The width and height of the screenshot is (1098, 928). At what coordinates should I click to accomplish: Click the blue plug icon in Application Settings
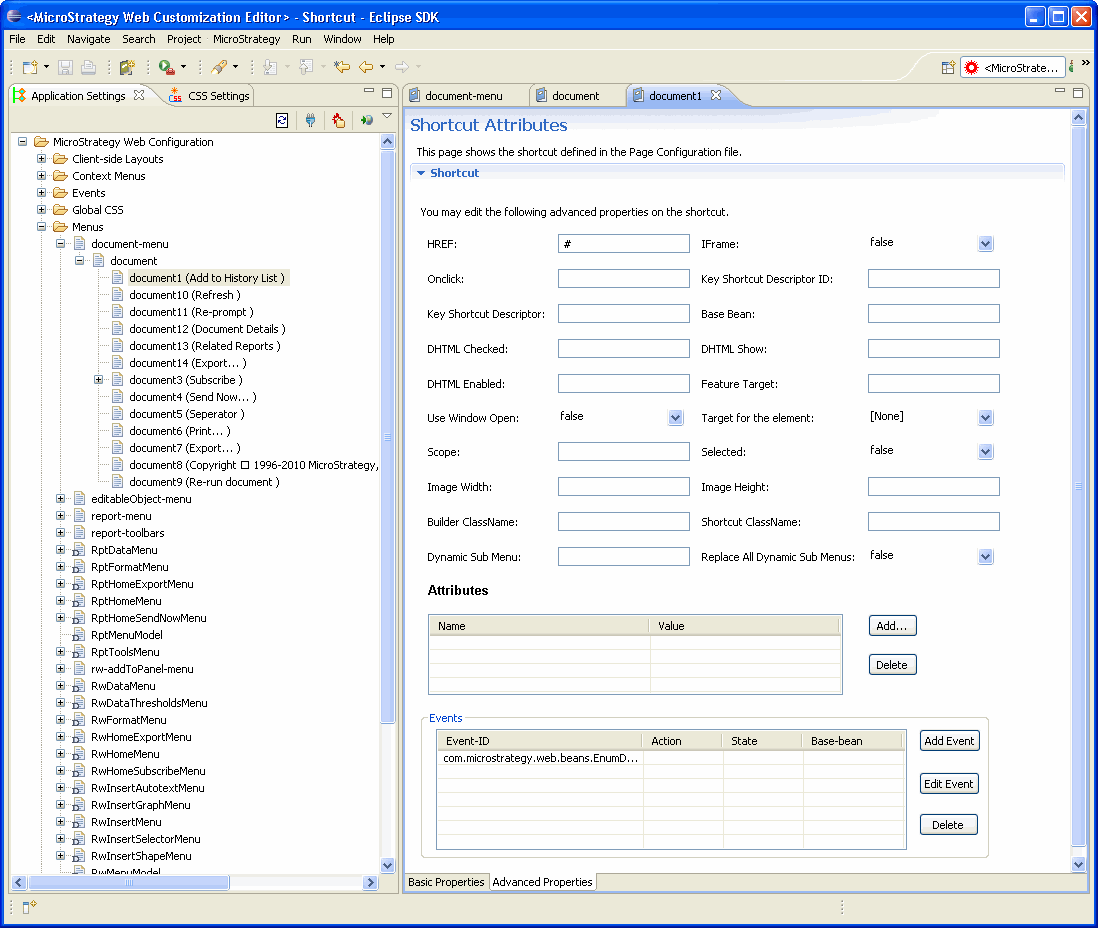pos(310,120)
